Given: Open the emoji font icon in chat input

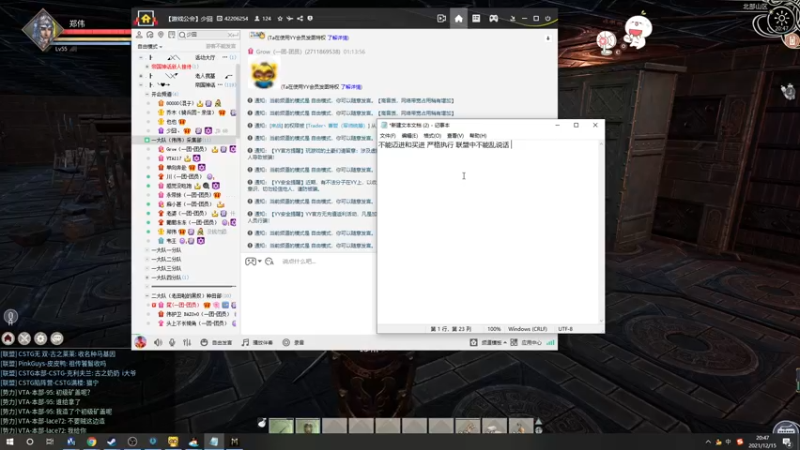Looking at the screenshot, I should (x=270, y=261).
